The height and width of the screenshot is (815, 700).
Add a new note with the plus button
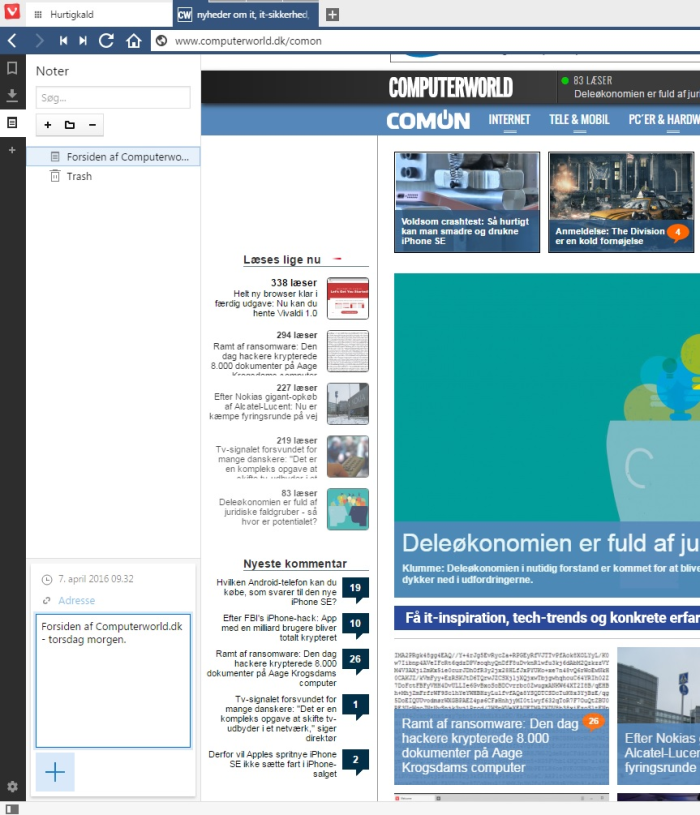48,125
